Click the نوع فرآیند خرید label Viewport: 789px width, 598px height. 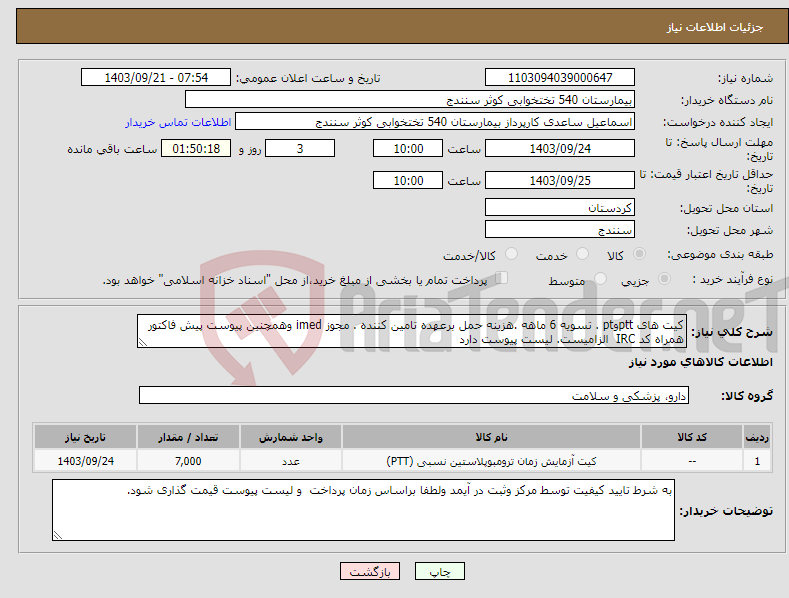(733, 279)
